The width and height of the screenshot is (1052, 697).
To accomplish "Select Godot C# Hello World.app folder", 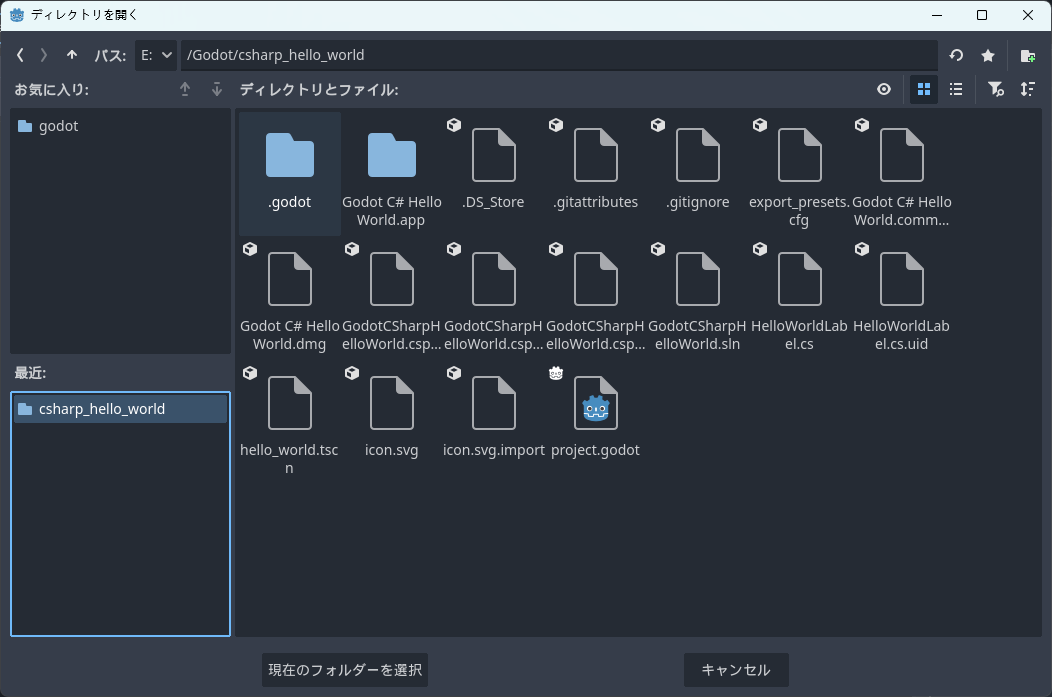I will tap(392, 173).
